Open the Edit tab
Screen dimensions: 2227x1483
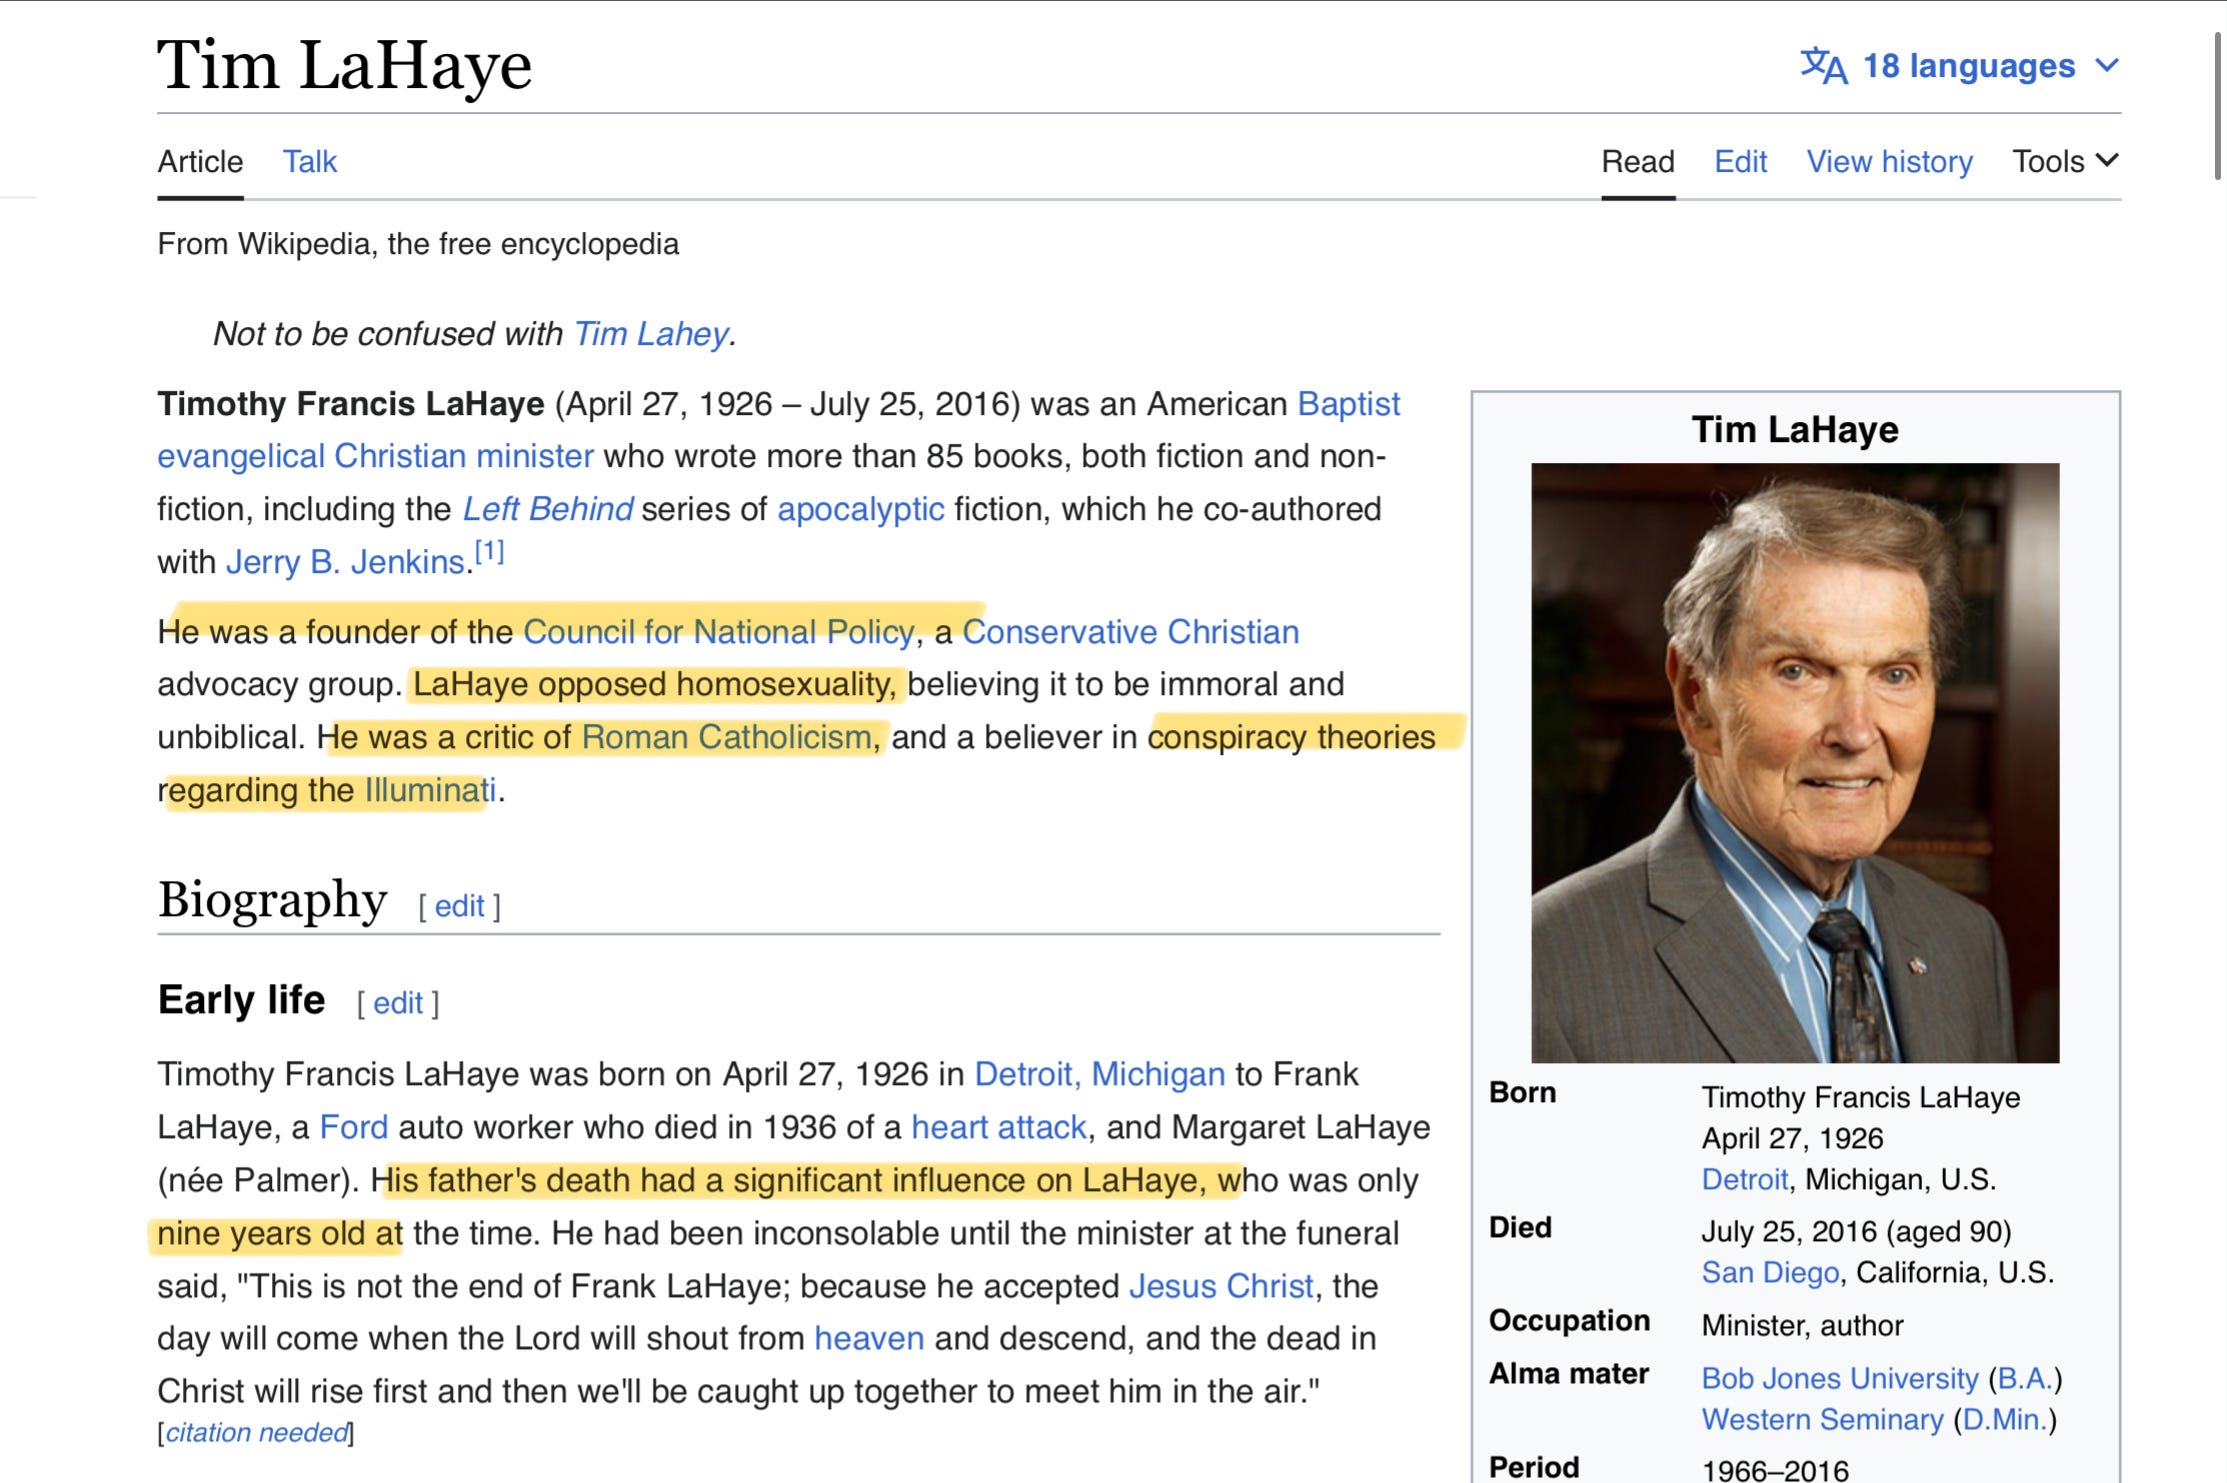1740,161
